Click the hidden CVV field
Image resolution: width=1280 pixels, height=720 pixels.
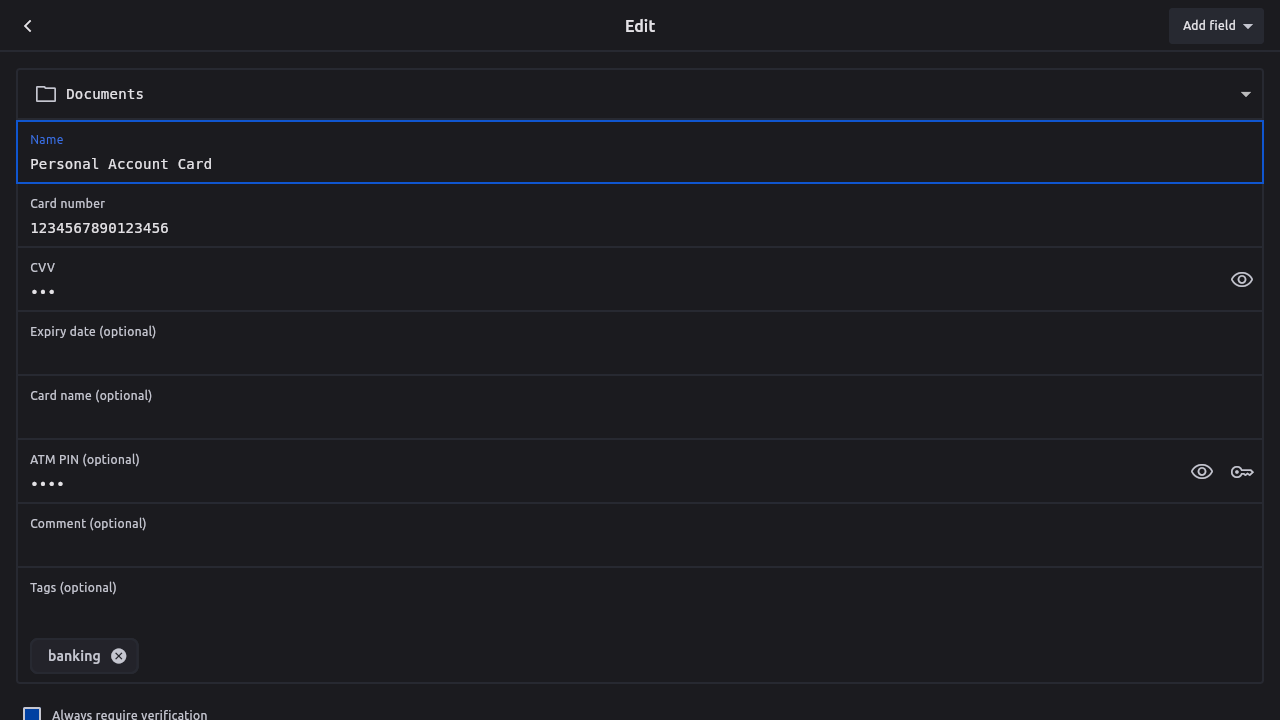coord(600,291)
